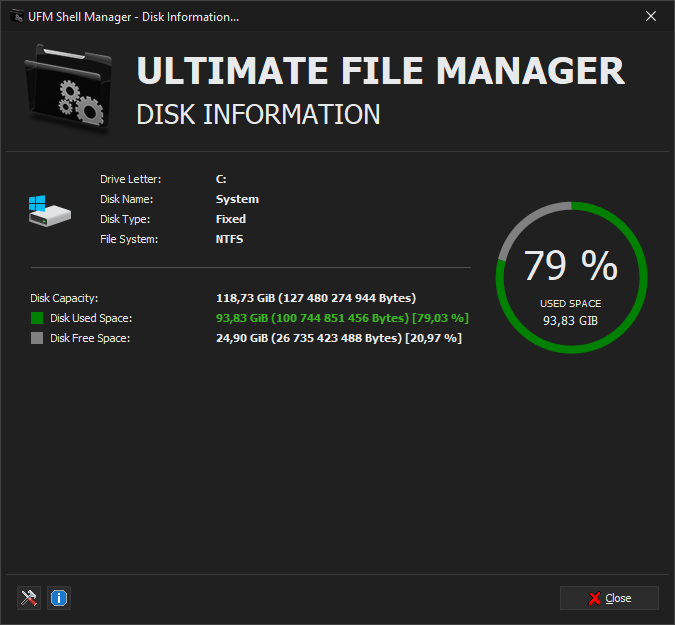
Task: Click the hammer tools icon at the bottom
Action: 29,598
